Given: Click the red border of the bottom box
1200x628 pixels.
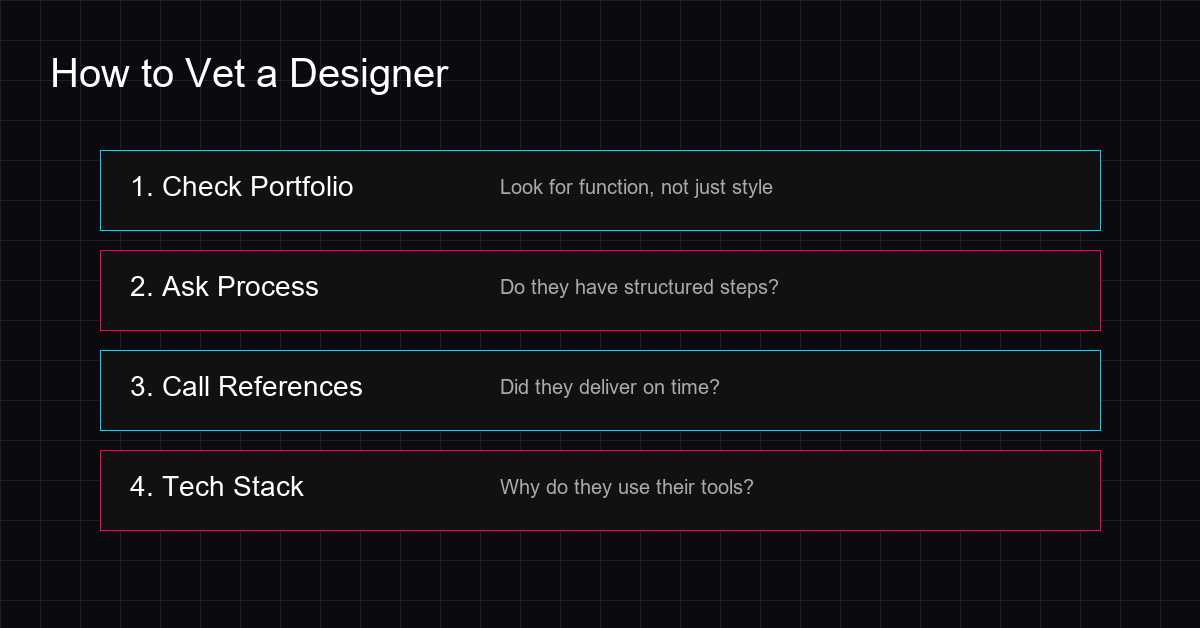Looking at the screenshot, I should point(600,530).
